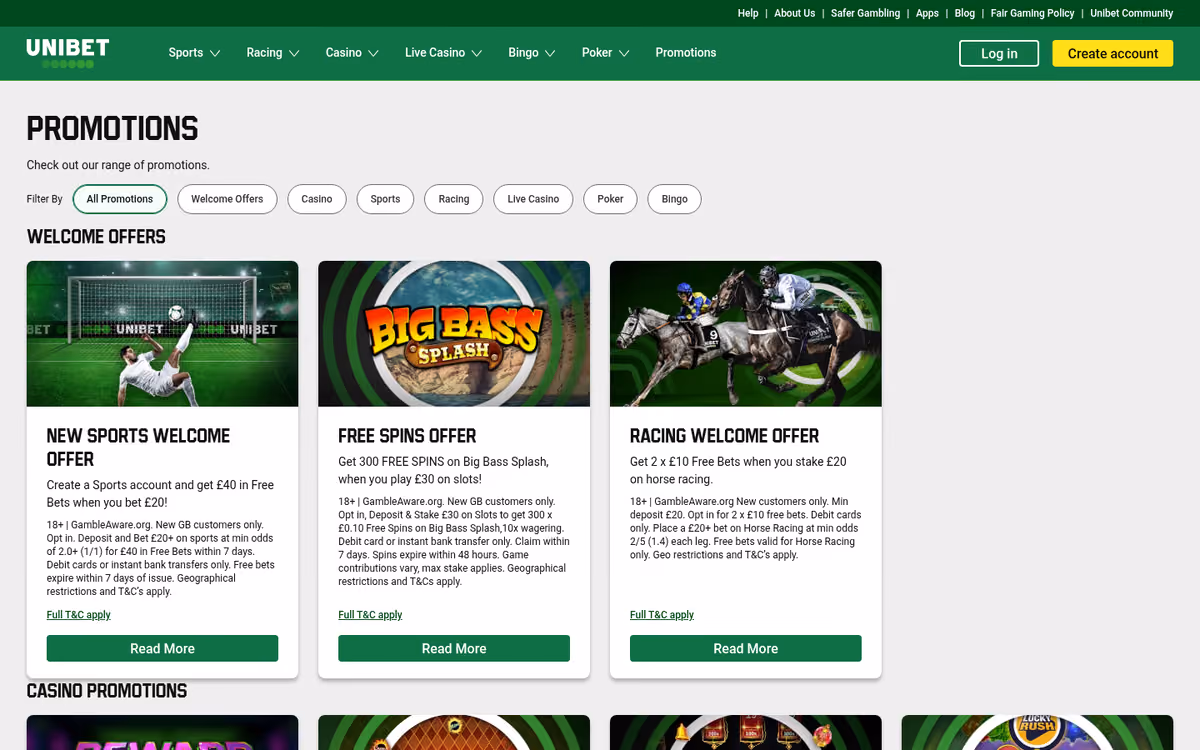Image resolution: width=1200 pixels, height=750 pixels.
Task: Read More about Racing Welcome Offer
Action: tap(746, 648)
